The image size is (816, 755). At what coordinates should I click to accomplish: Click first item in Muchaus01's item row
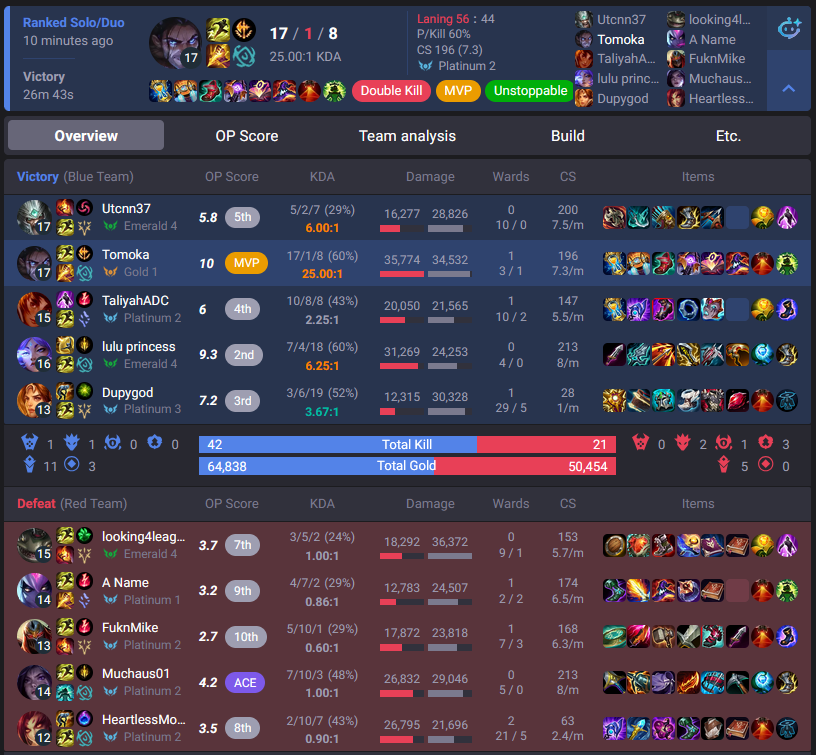tap(614, 683)
